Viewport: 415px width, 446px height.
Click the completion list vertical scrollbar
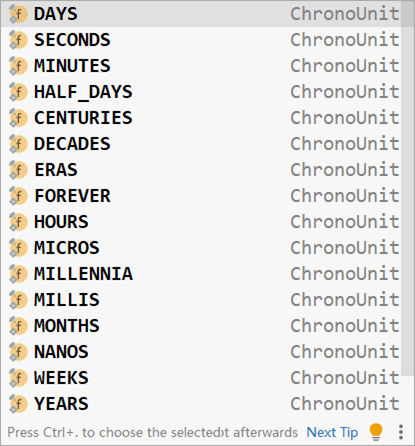click(x=407, y=188)
